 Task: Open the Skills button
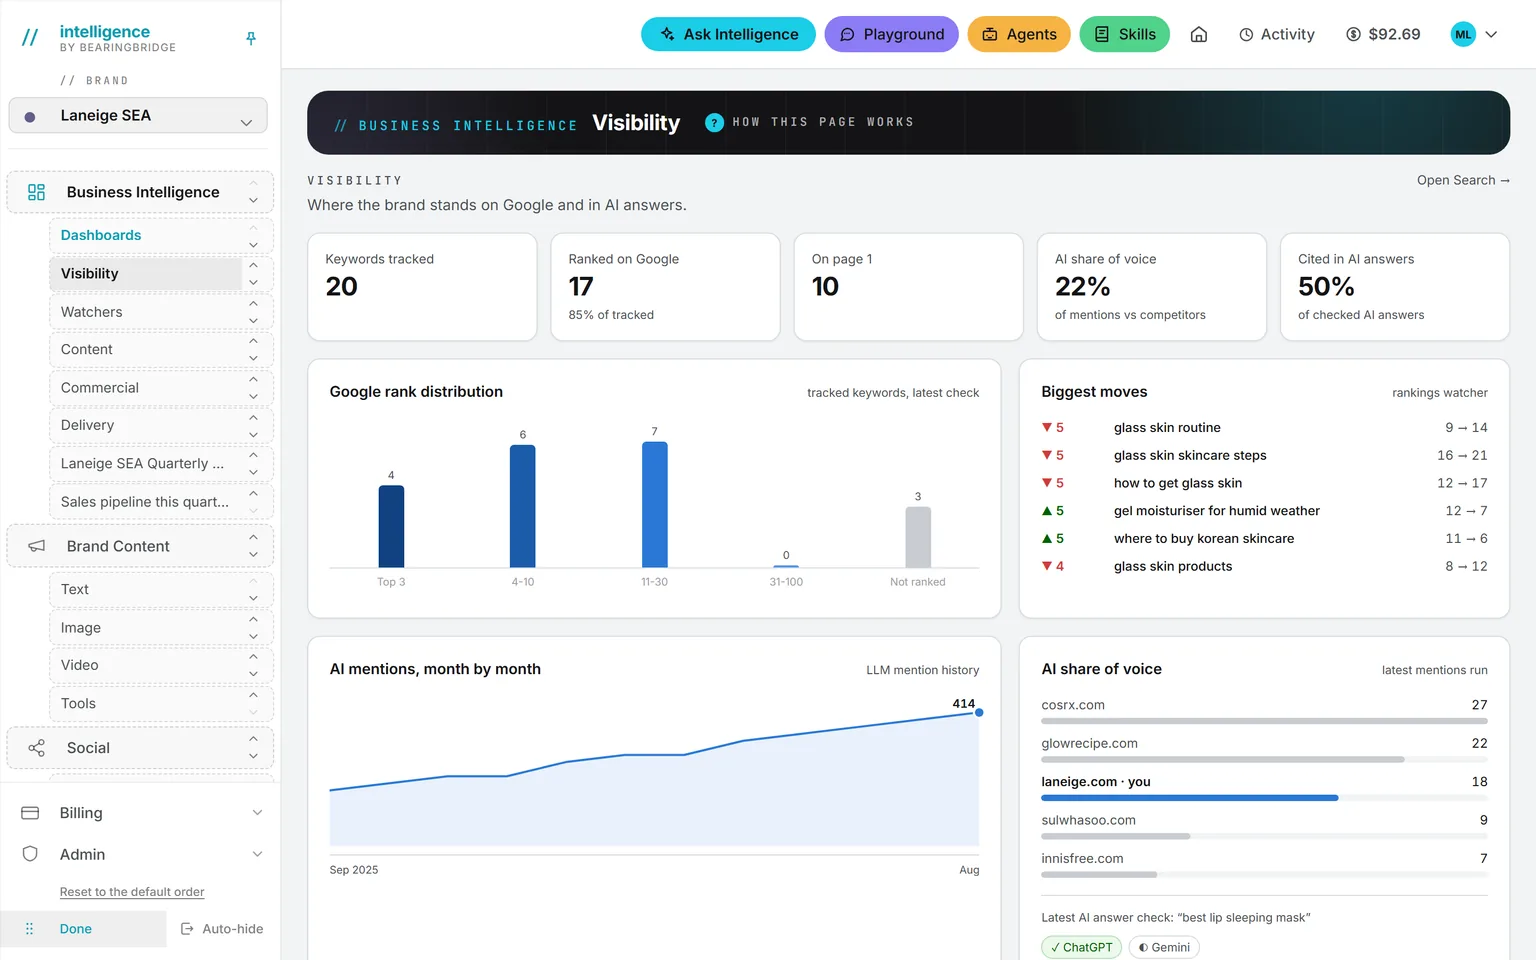1124,34
